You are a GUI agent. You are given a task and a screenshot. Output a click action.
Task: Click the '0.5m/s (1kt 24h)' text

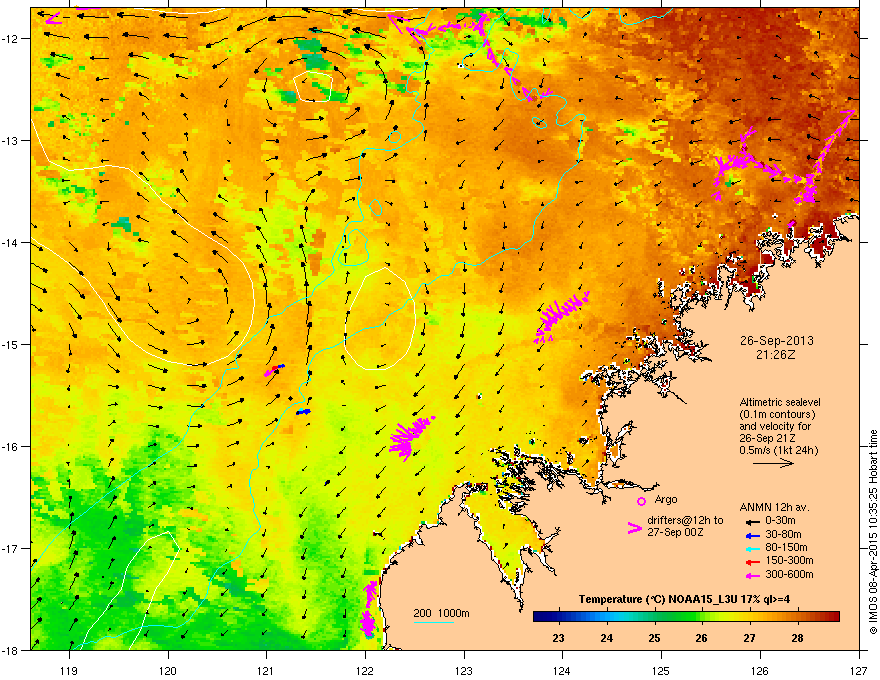click(x=779, y=450)
